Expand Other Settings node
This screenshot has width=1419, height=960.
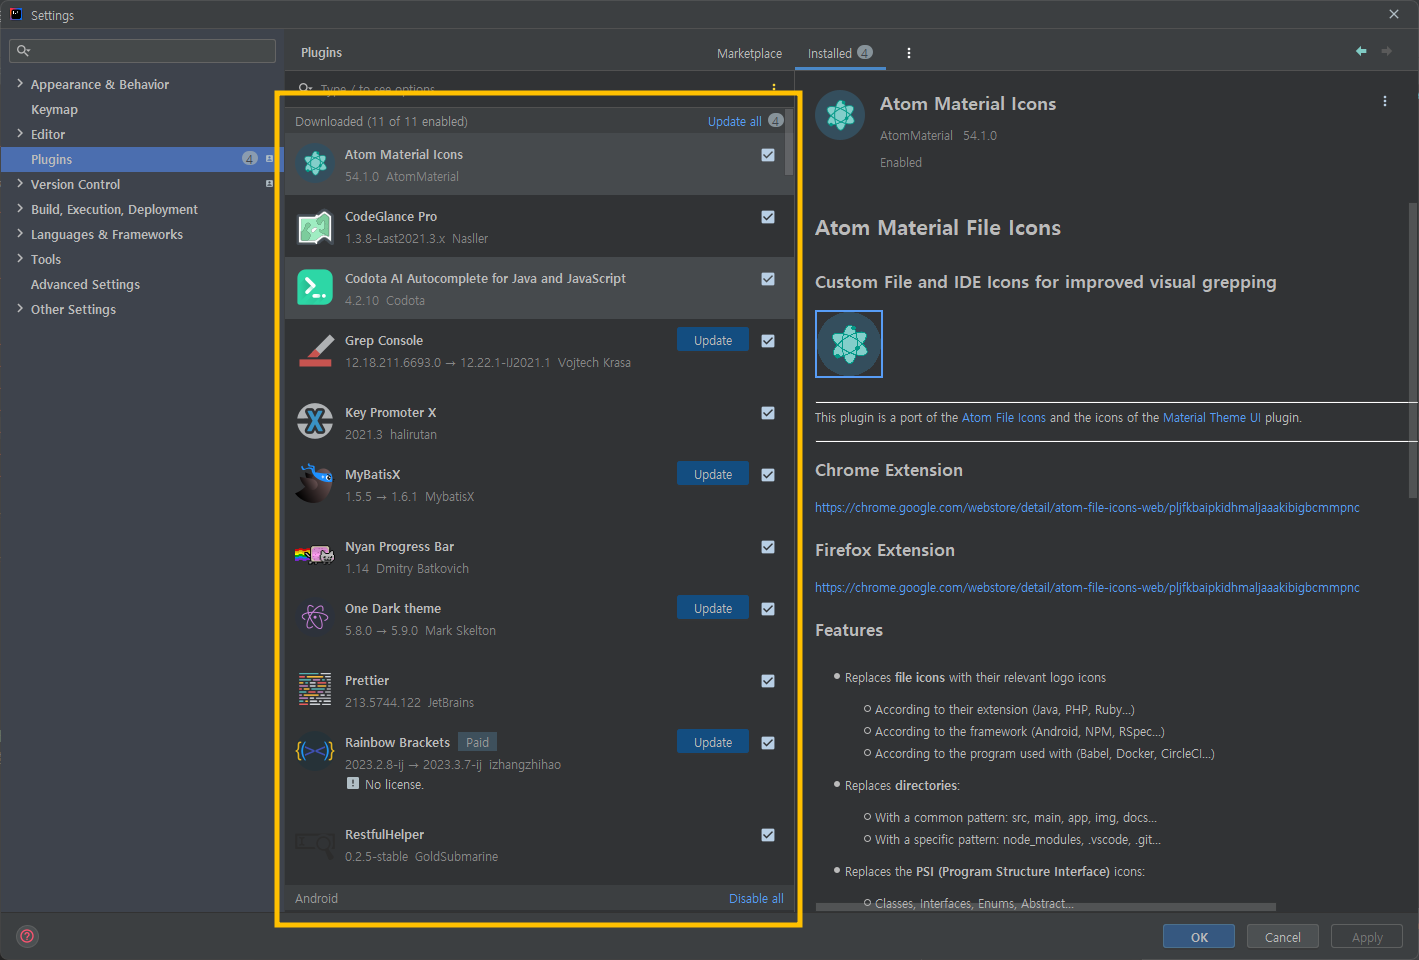[x=20, y=309]
